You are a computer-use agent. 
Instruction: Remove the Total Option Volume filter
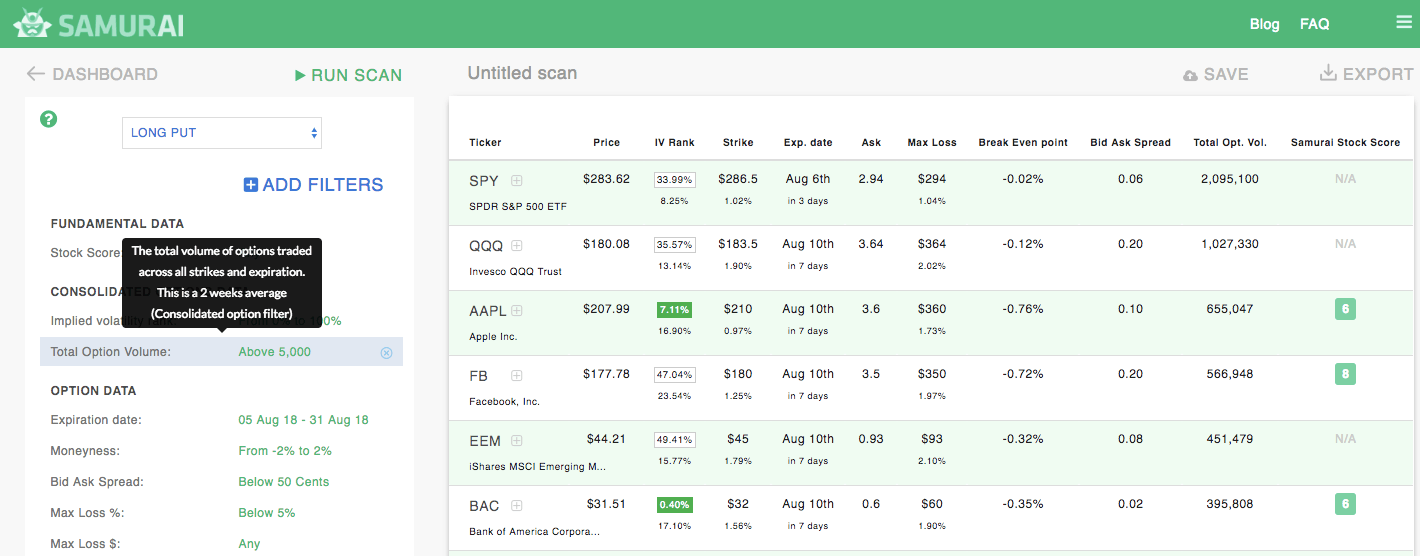click(386, 352)
